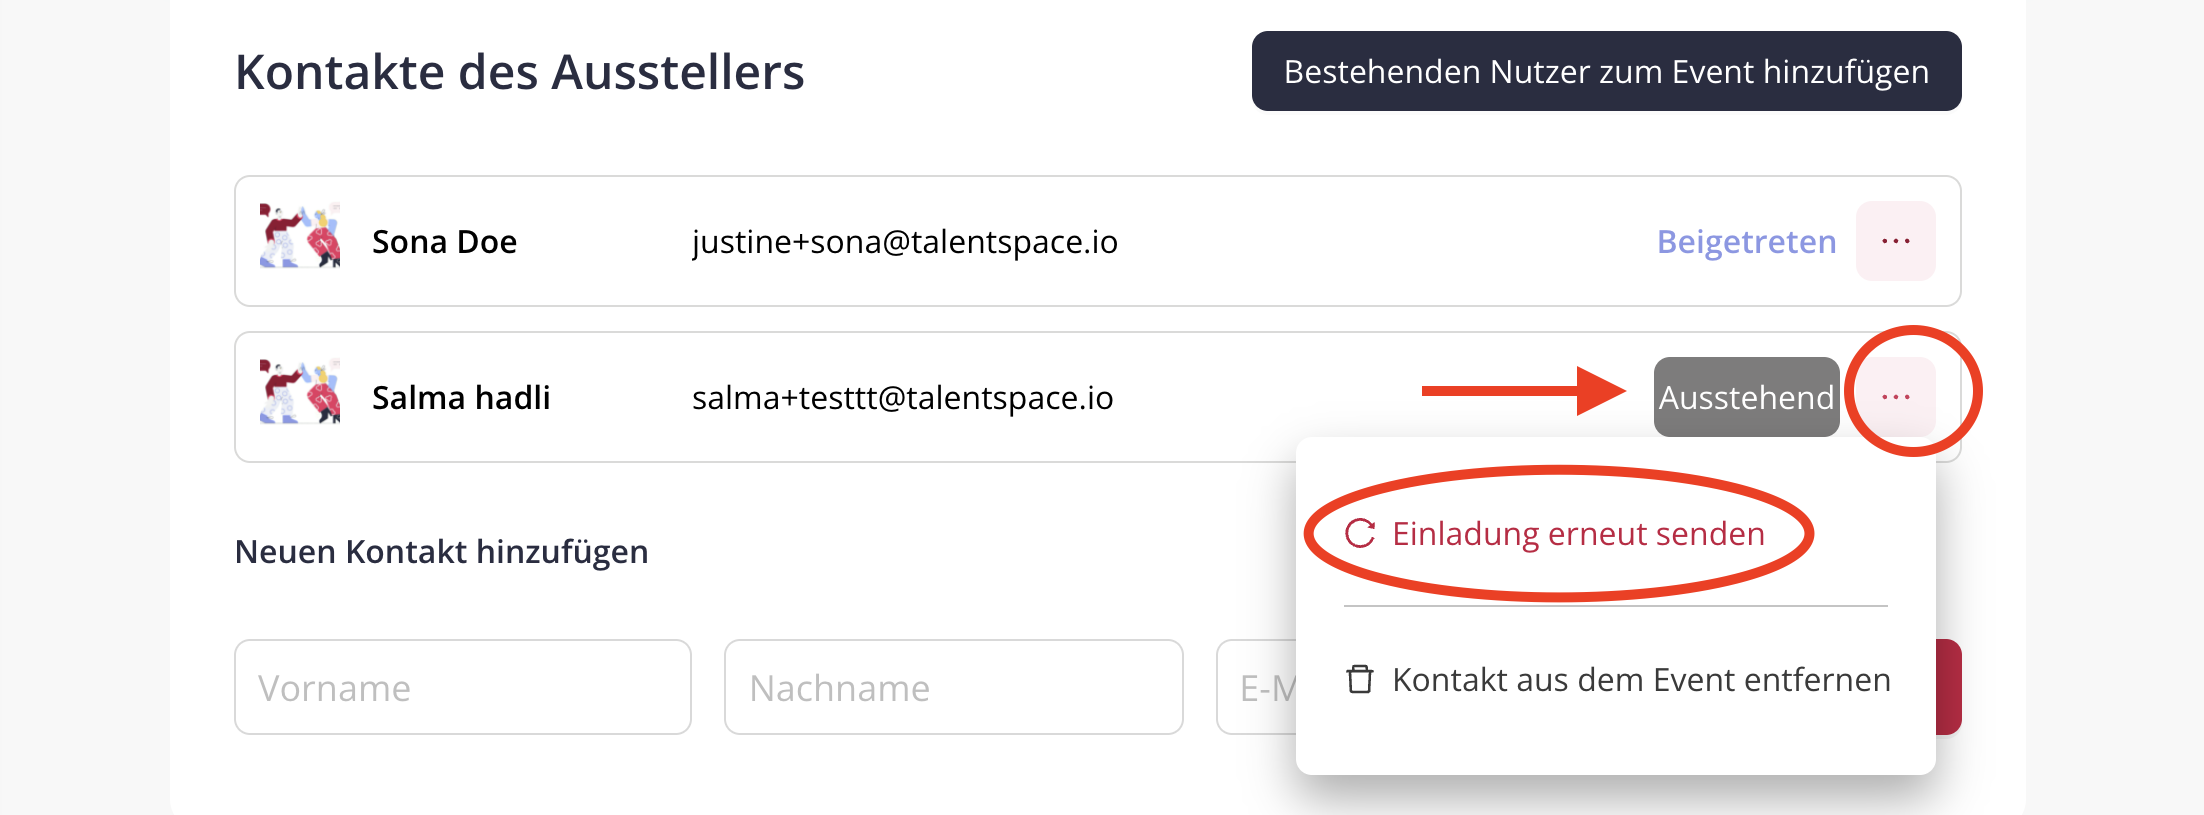Select email justine+sona@talentspace.io
2204x815 pixels.
[x=904, y=242]
